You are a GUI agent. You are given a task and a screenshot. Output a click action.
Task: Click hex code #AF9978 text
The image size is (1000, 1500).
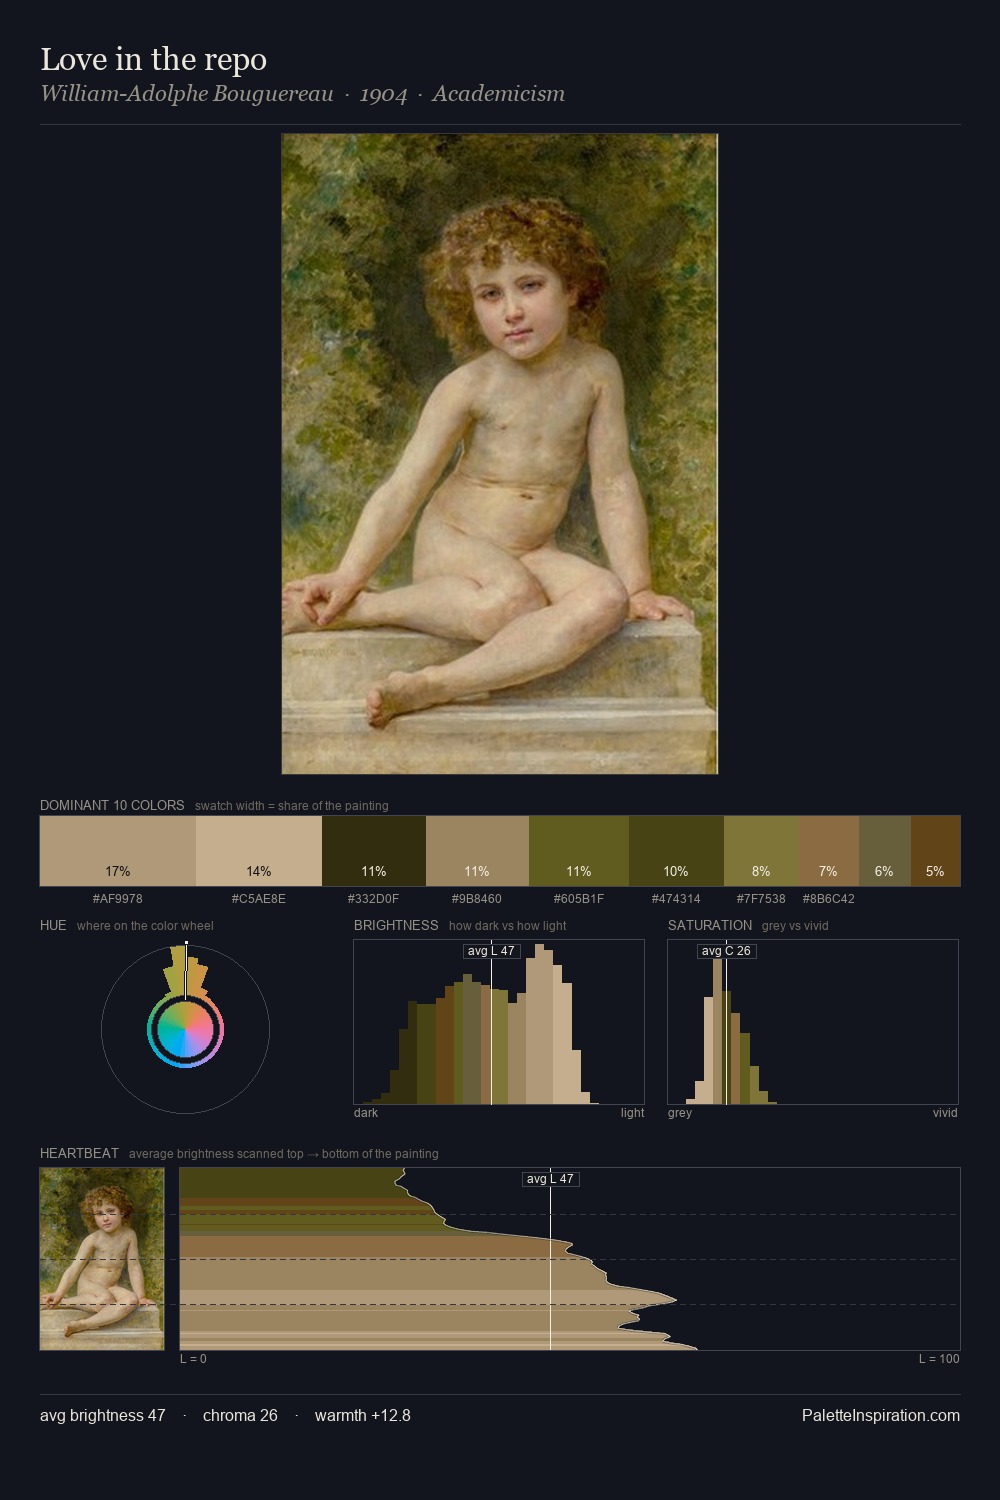(x=118, y=899)
